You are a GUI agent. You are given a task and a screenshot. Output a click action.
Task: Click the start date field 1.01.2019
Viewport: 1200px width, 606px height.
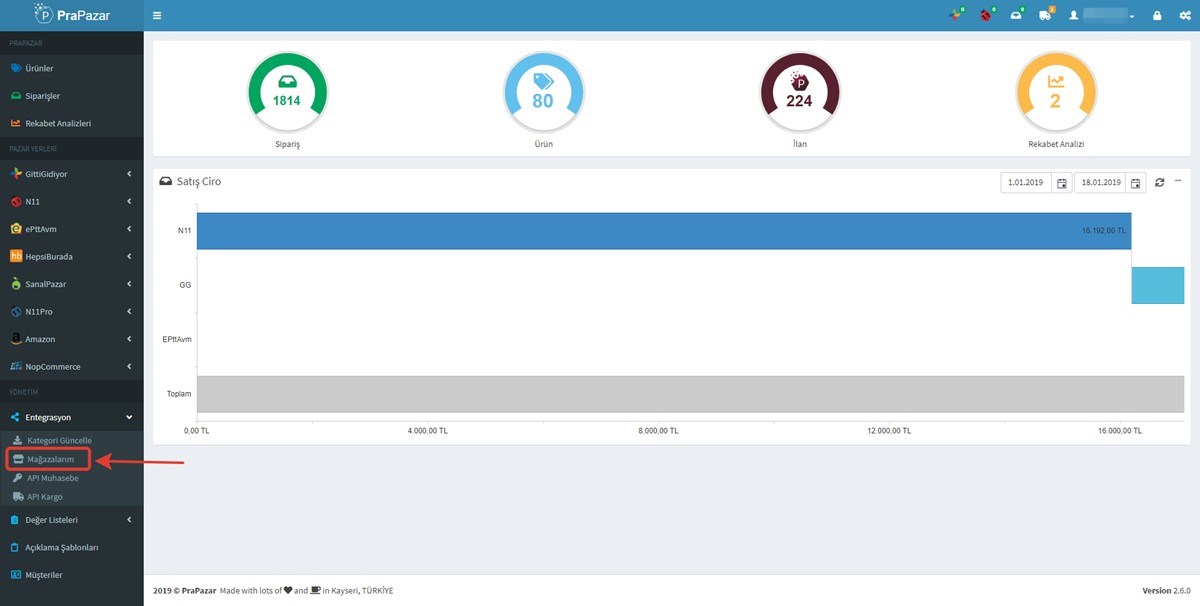[1027, 182]
